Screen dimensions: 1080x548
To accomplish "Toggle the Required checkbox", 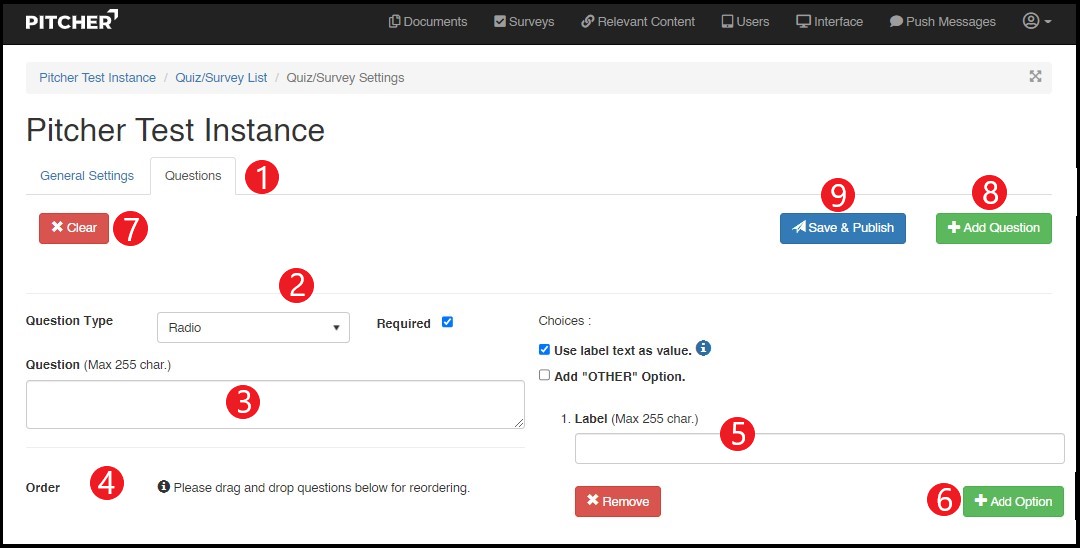I will click(x=447, y=322).
